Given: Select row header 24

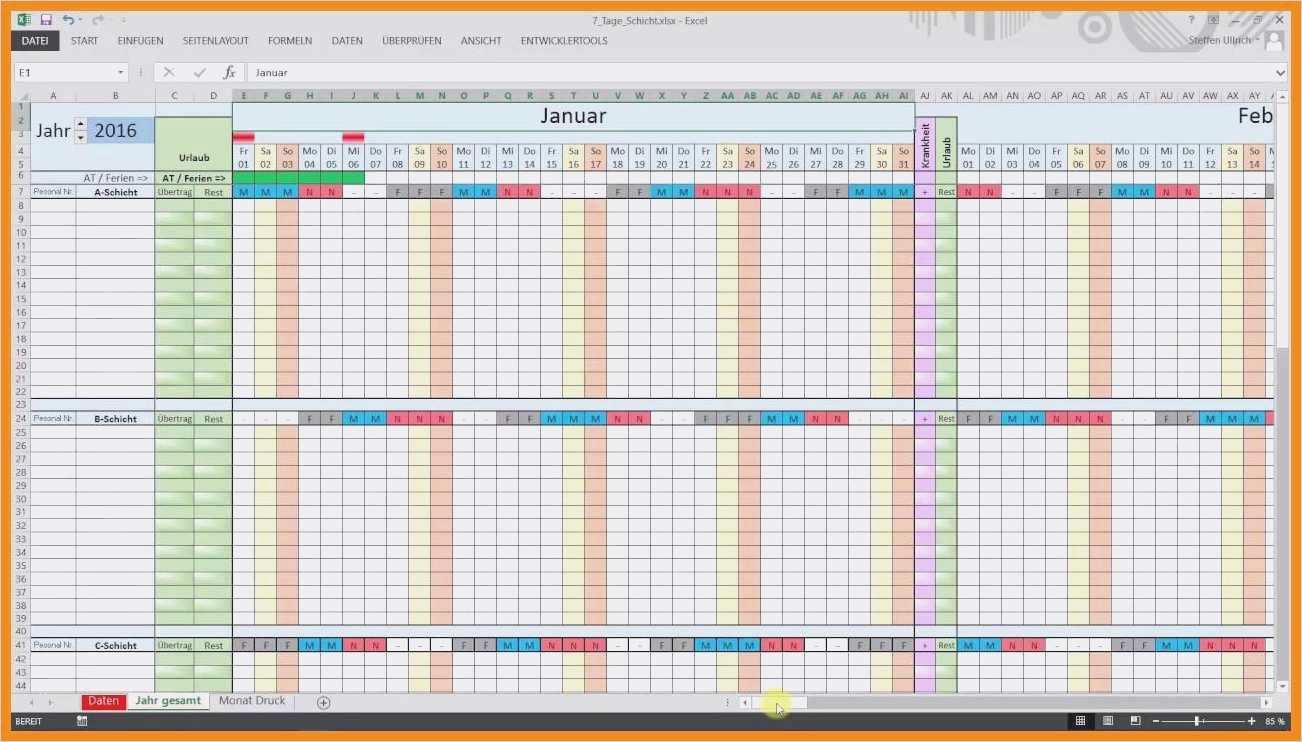Looking at the screenshot, I should [21, 419].
